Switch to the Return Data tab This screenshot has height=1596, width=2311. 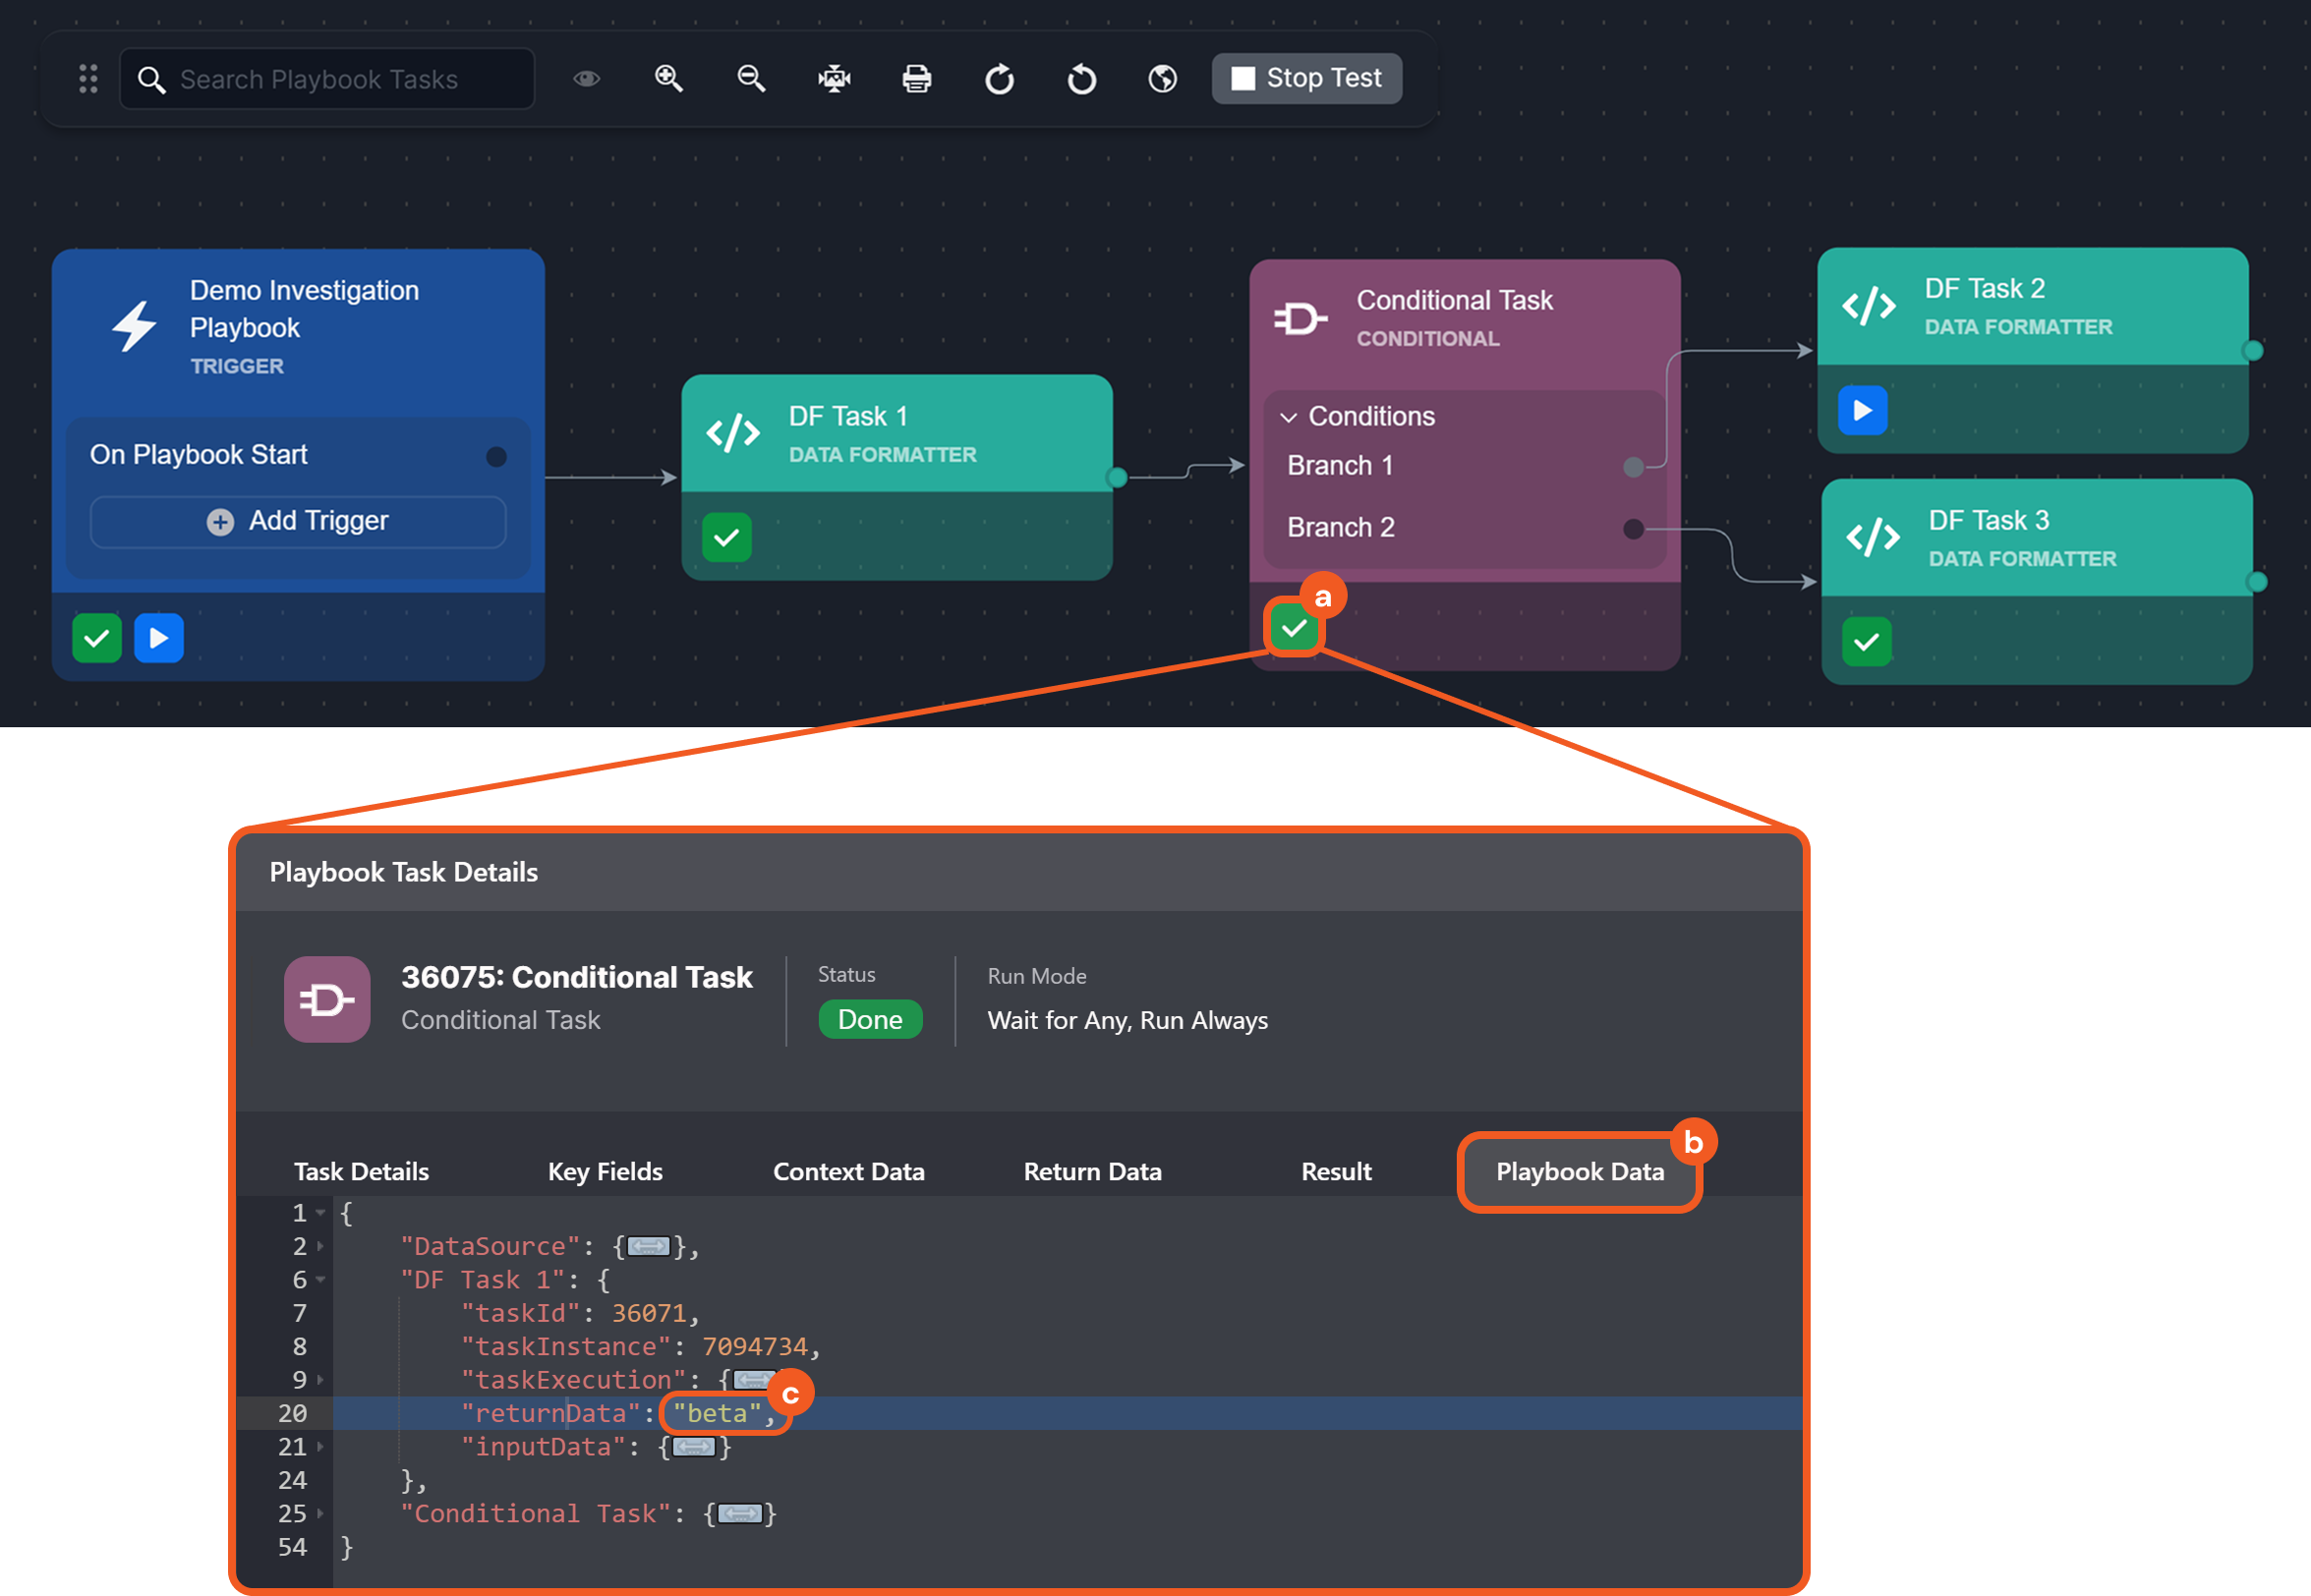coord(1092,1171)
